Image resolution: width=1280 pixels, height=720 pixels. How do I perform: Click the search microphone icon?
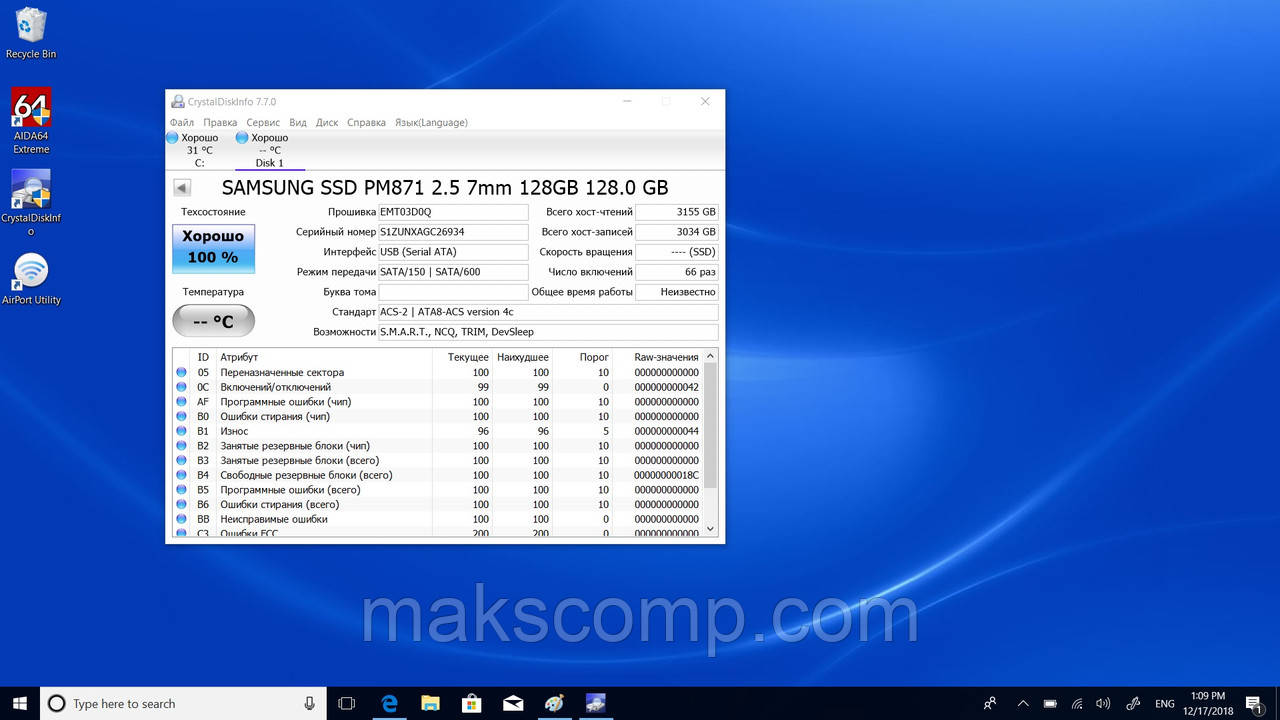tap(310, 703)
